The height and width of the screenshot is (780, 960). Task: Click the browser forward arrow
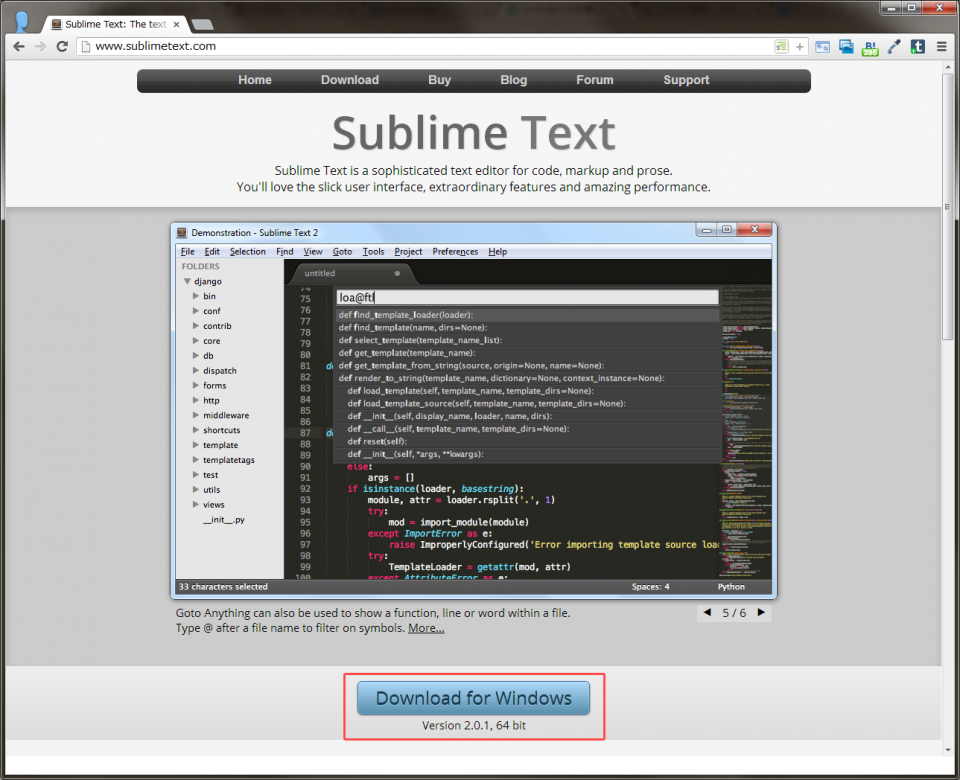pyautogui.click(x=40, y=47)
